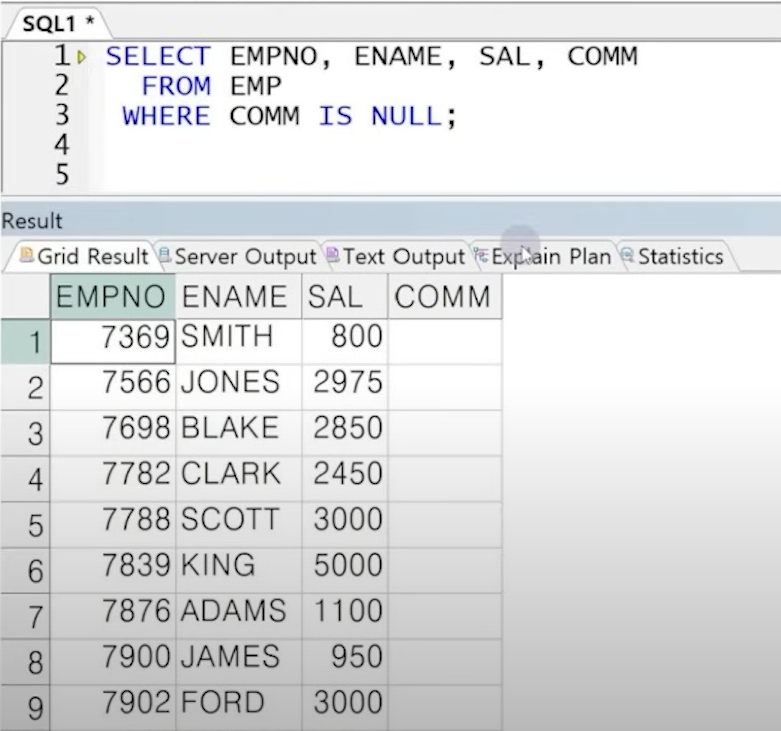Select the ENAME column header

pos(239,296)
